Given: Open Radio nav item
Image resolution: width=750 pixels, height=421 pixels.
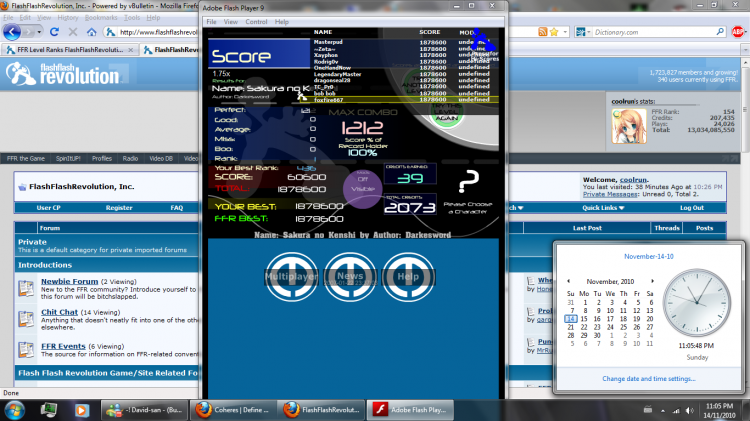Looking at the screenshot, I should (130, 158).
